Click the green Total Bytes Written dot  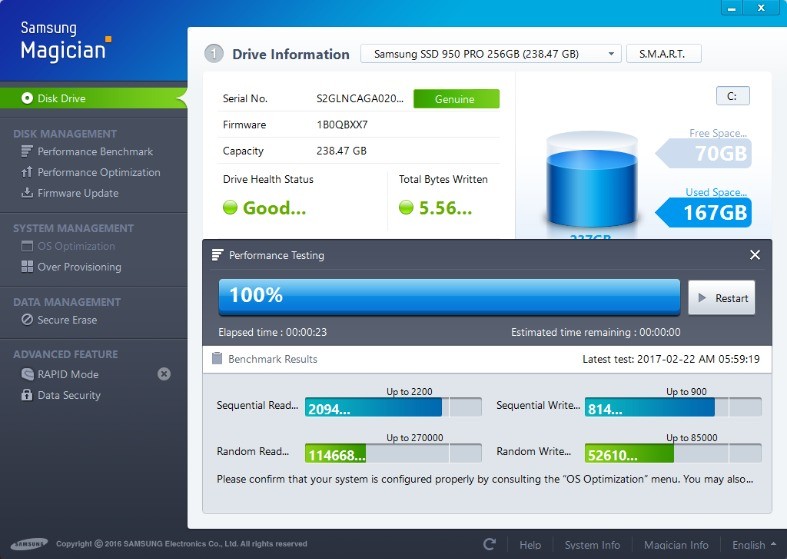tap(406, 207)
